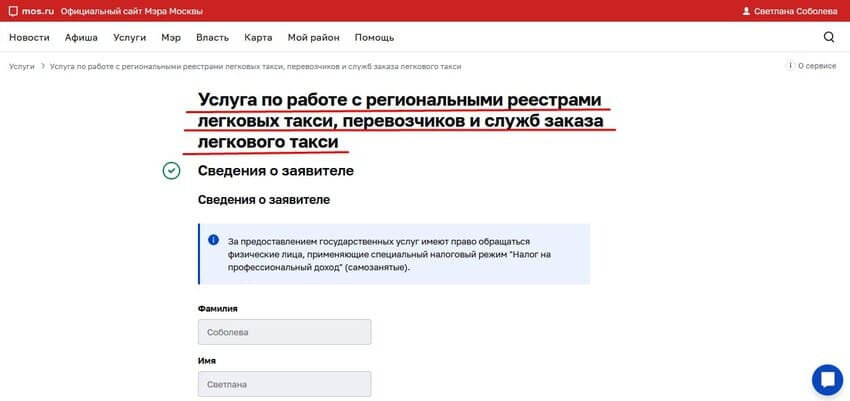Open the Афиша menu

click(81, 38)
